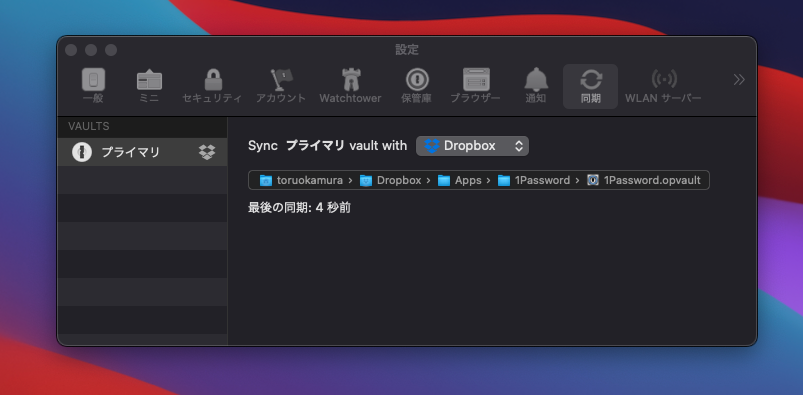Click the 設定 window title
The width and height of the screenshot is (803, 395).
(407, 50)
